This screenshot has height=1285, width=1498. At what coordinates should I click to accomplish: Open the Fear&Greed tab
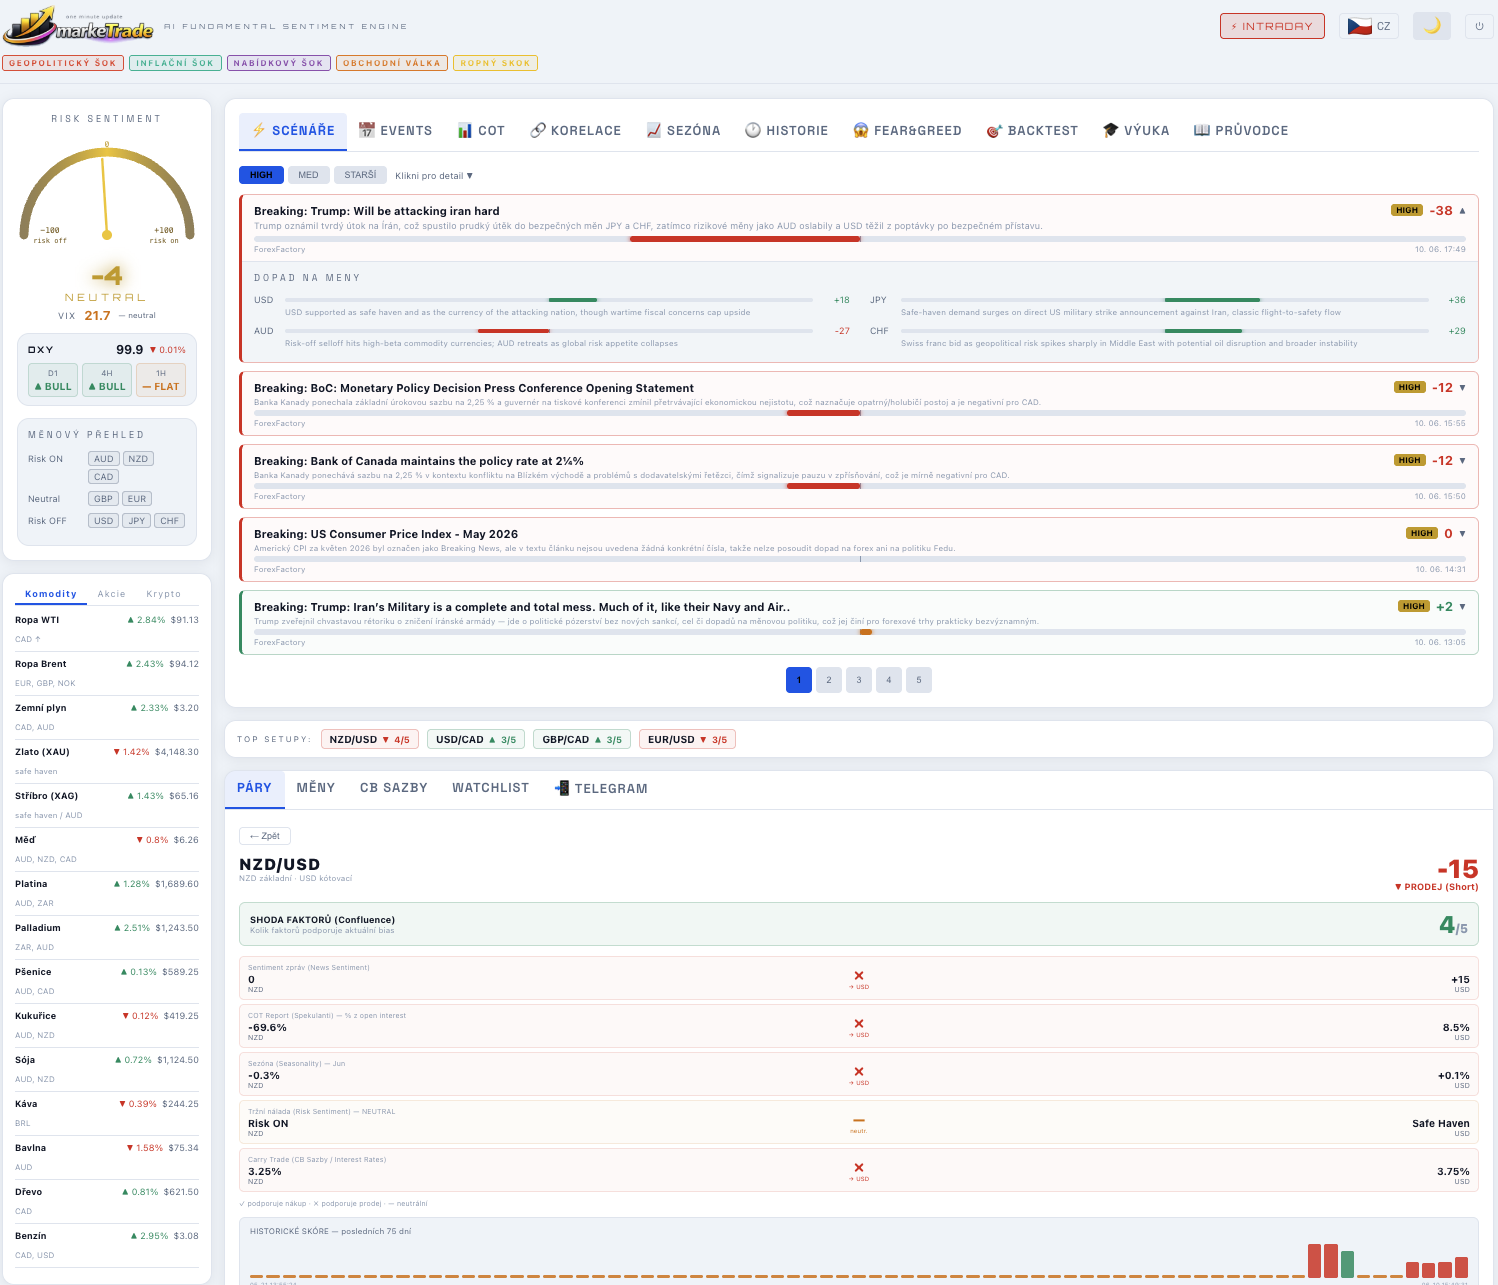(x=908, y=131)
